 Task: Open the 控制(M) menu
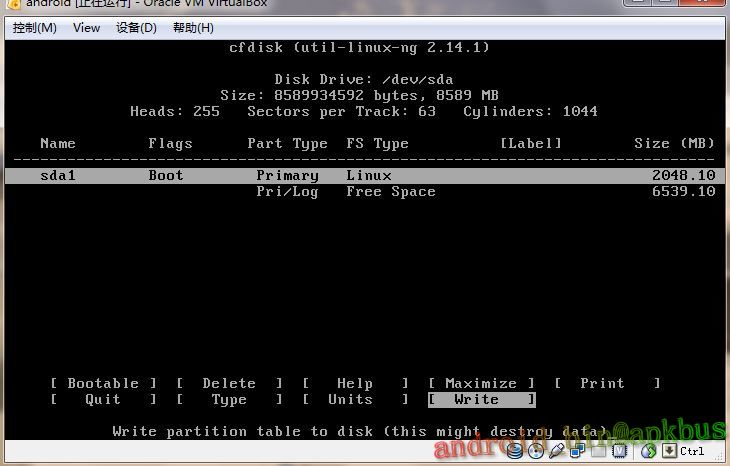tap(34, 28)
